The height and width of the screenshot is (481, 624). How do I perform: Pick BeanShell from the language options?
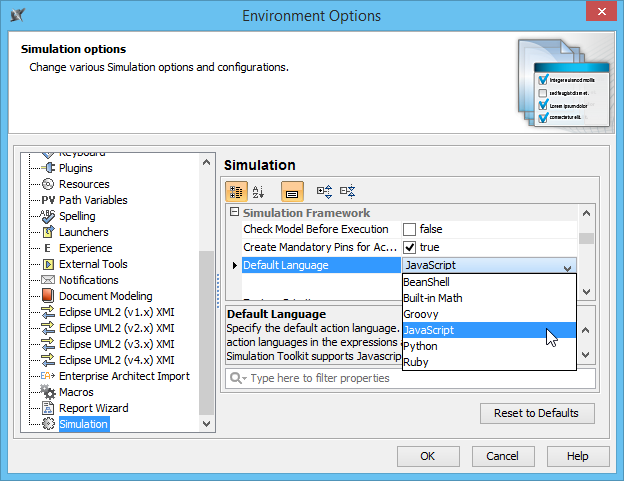[427, 283]
